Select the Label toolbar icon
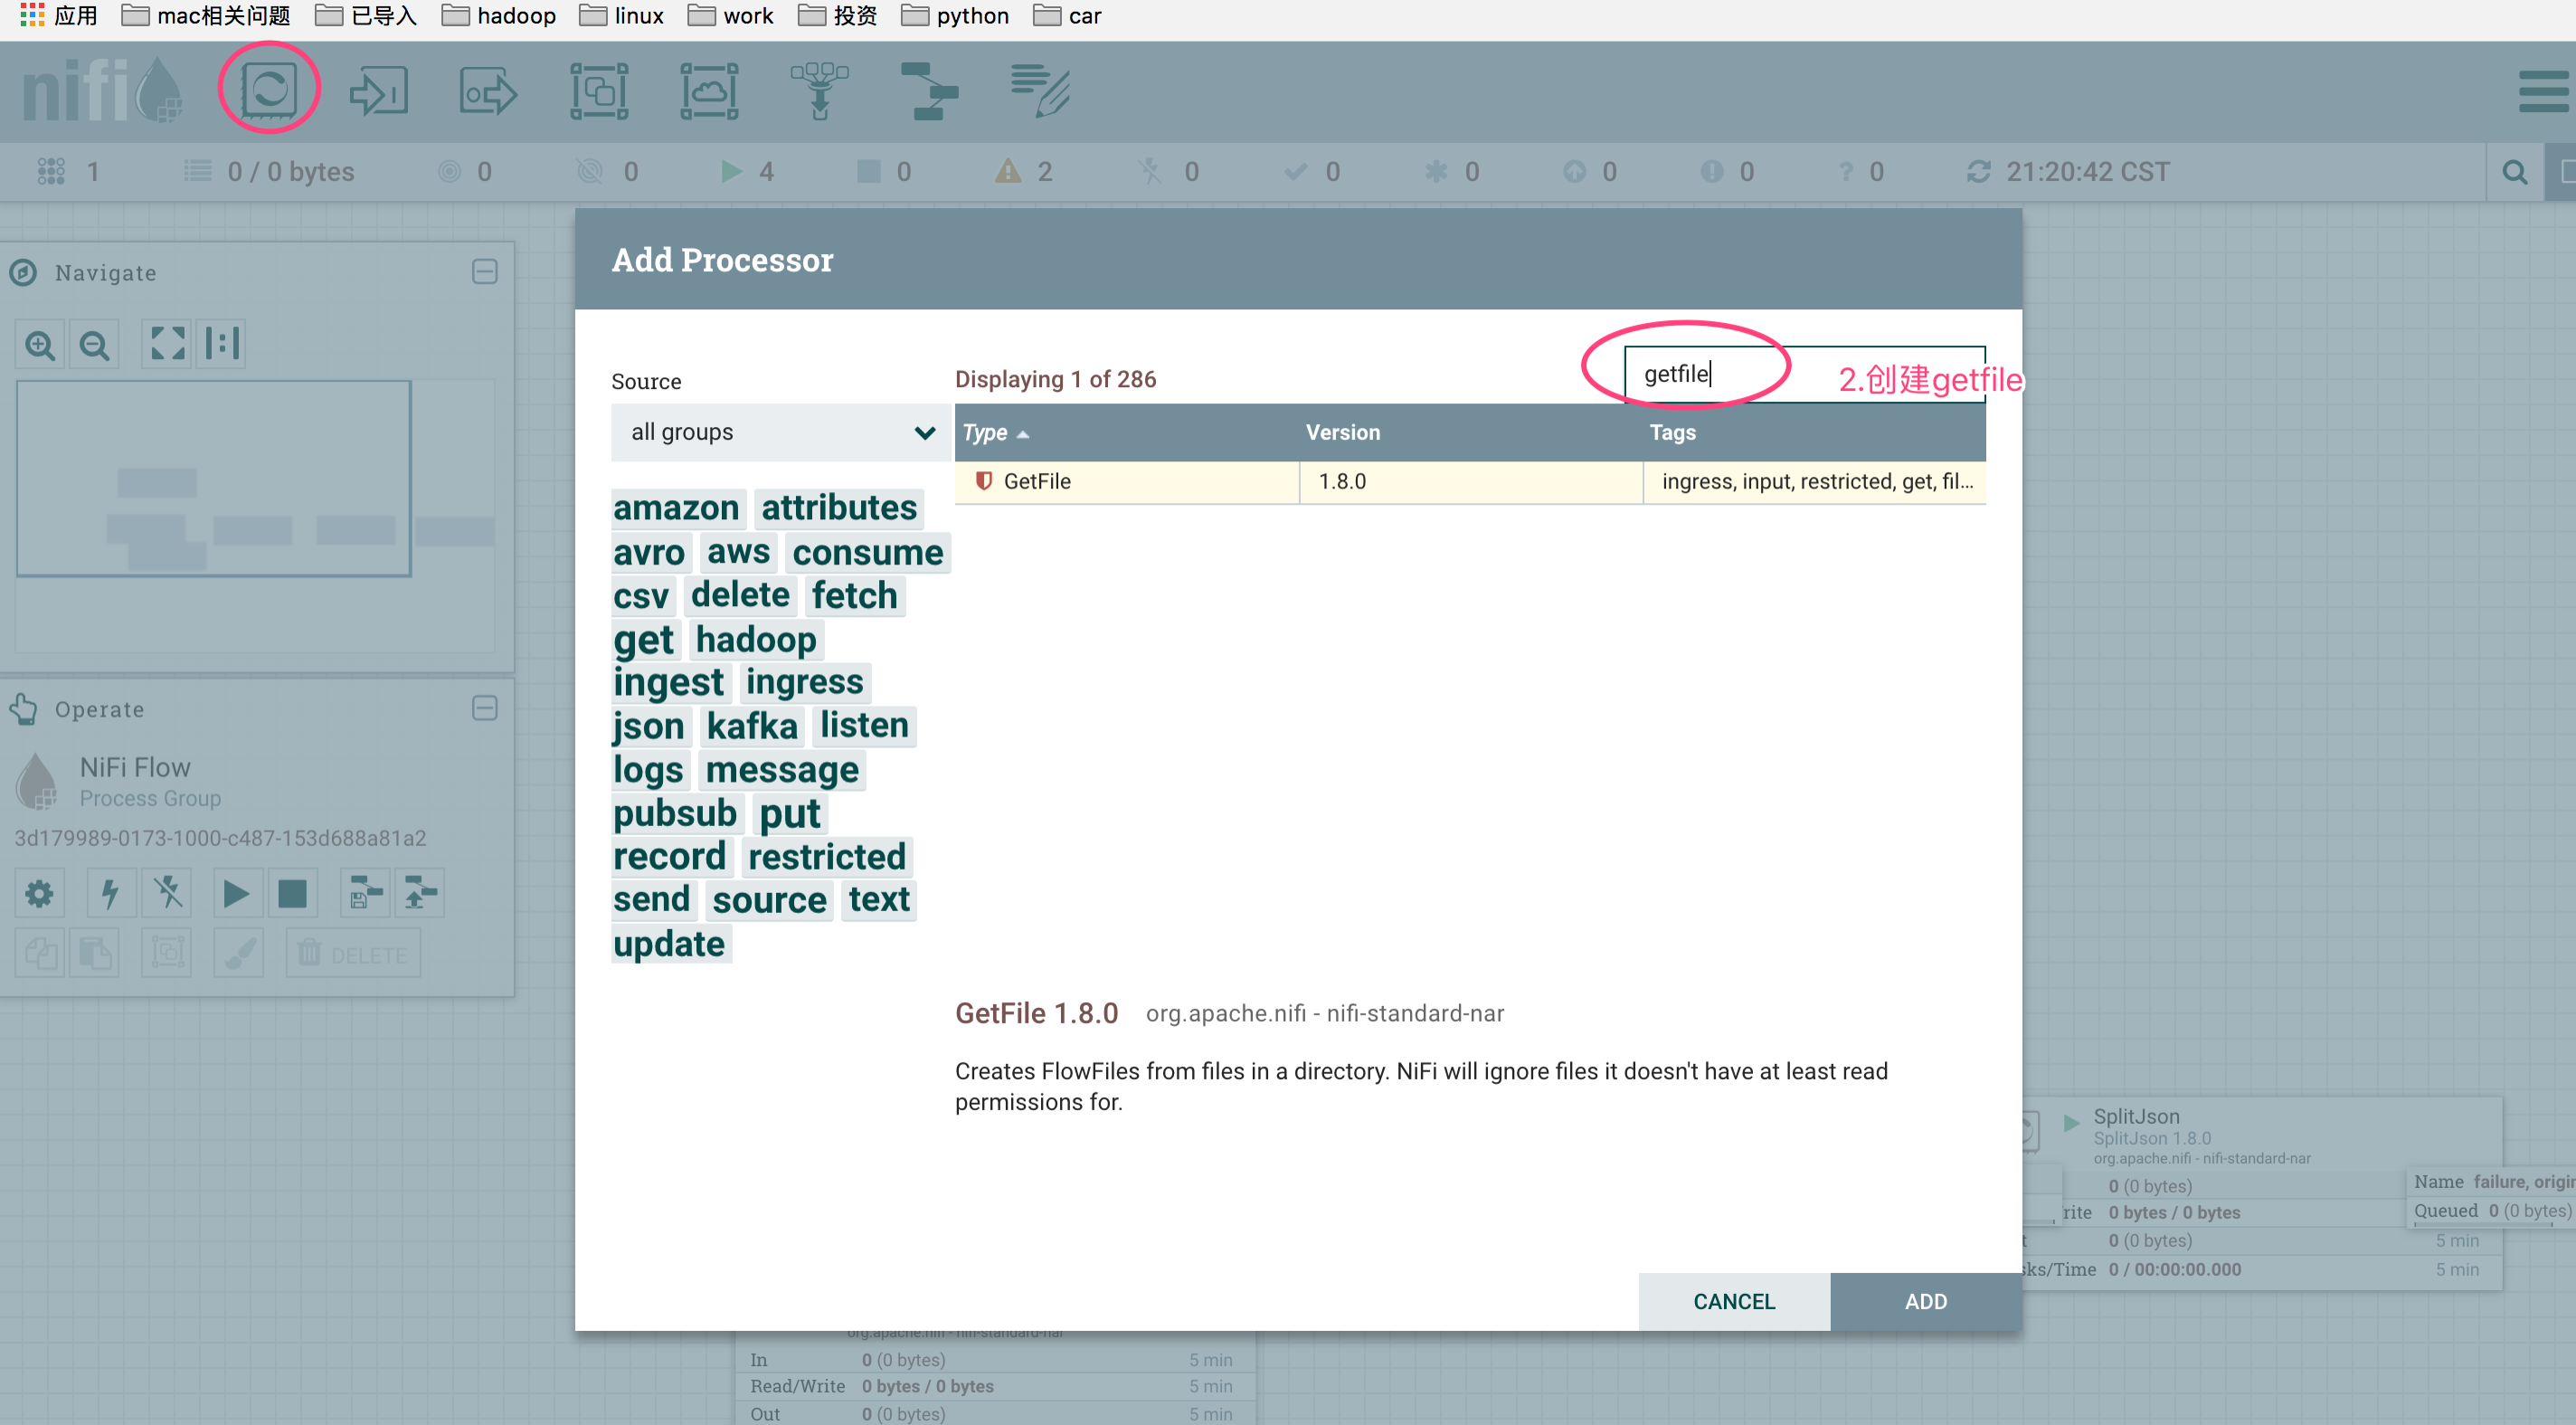This screenshot has height=1425, width=2576. 1040,92
